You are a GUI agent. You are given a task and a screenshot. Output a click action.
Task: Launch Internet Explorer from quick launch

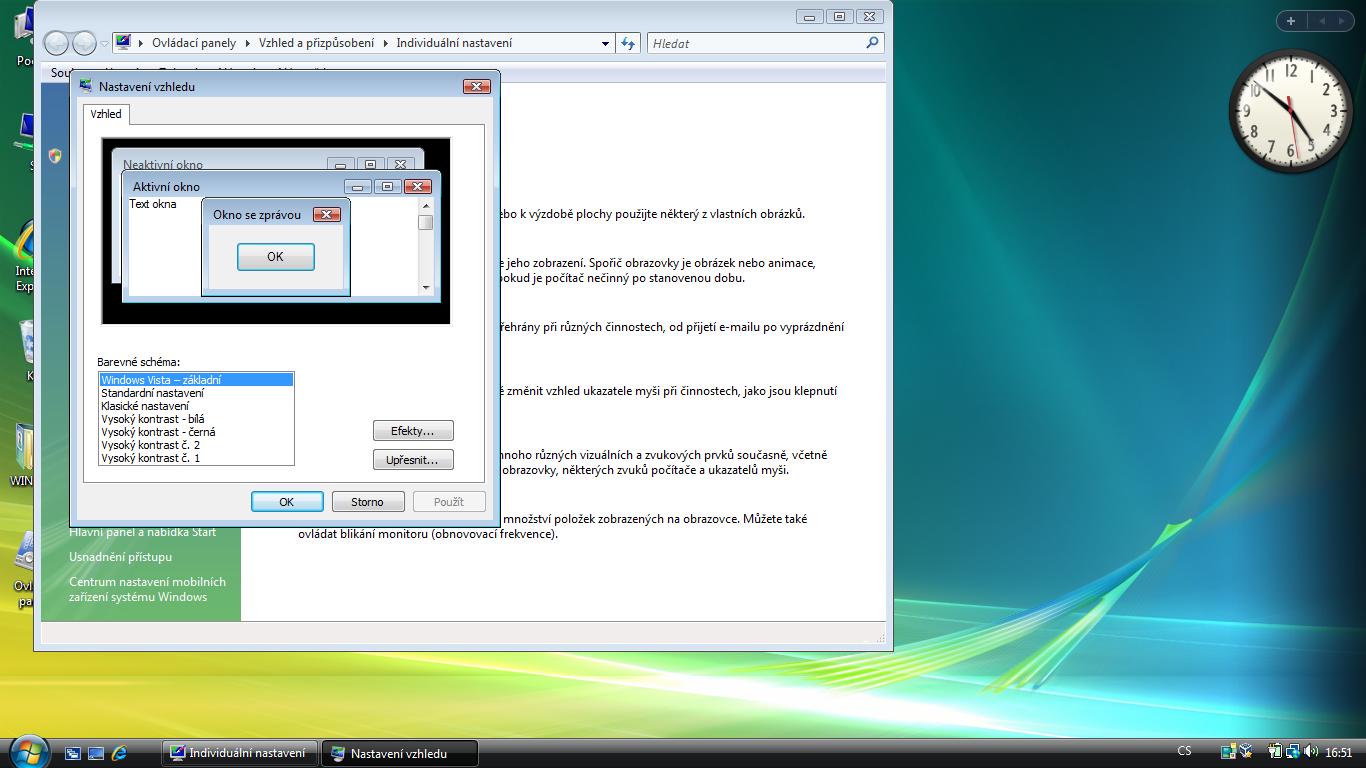tap(120, 753)
